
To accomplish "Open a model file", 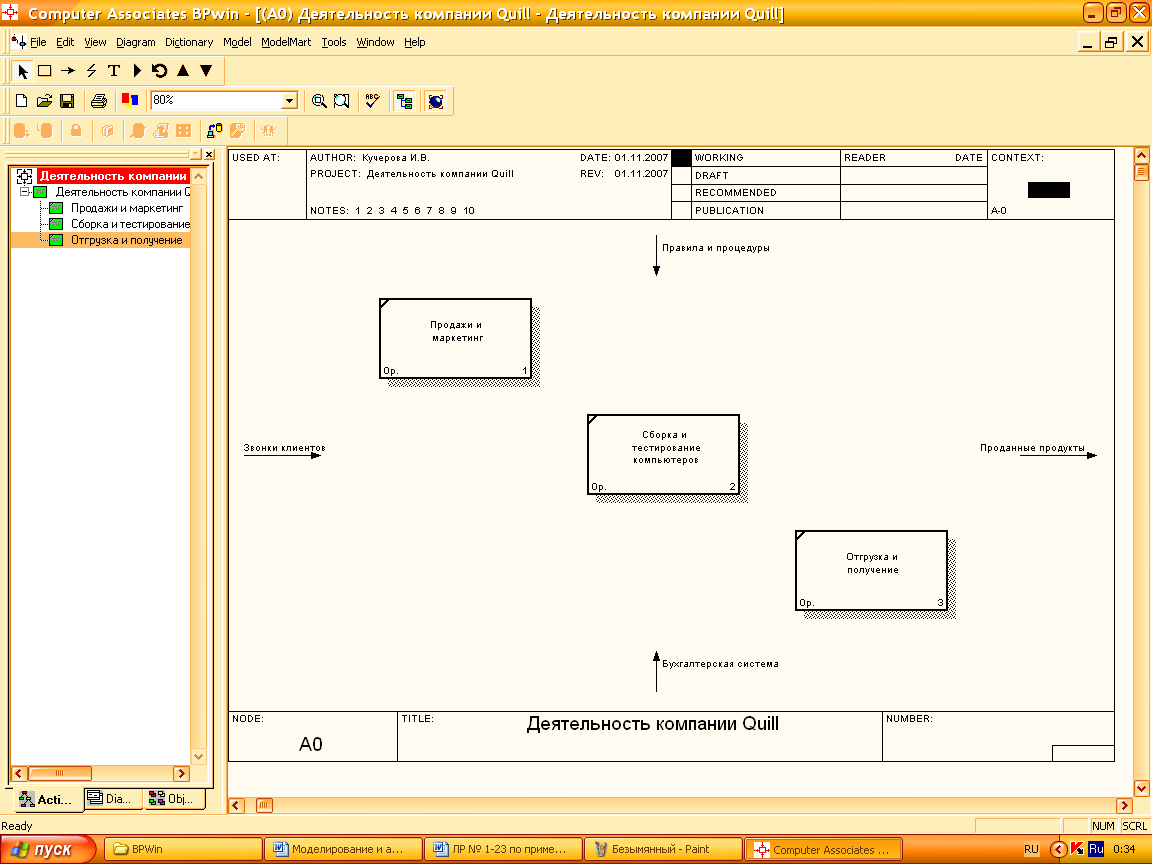I will [x=44, y=101].
